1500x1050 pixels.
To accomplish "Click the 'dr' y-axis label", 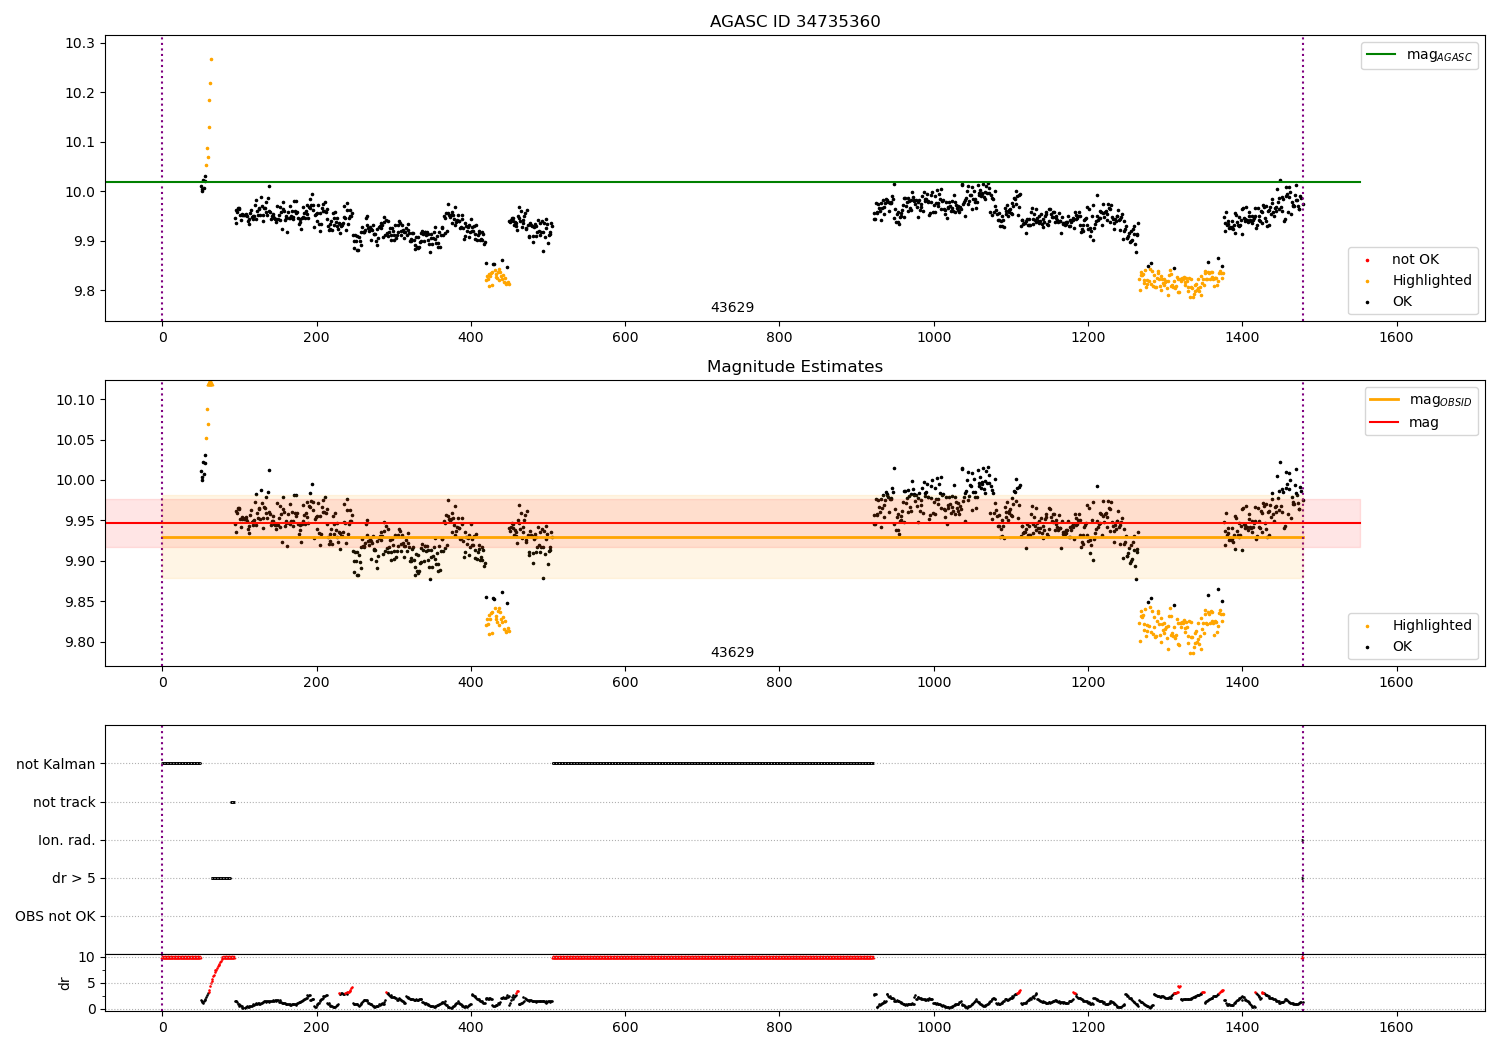I will pos(65,983).
